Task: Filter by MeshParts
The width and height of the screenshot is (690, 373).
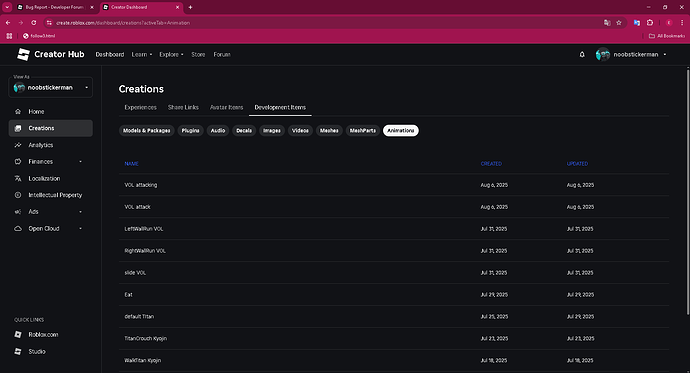Action: point(363,131)
